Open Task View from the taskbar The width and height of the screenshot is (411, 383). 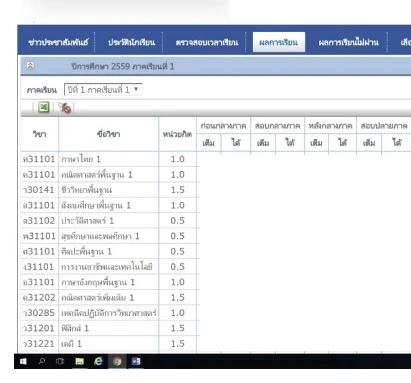click(x=60, y=361)
